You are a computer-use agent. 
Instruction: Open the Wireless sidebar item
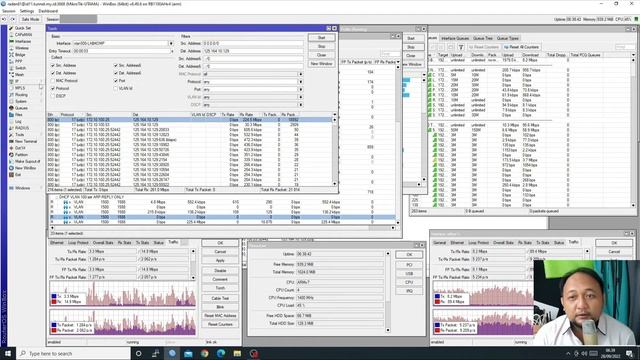click(x=22, y=48)
